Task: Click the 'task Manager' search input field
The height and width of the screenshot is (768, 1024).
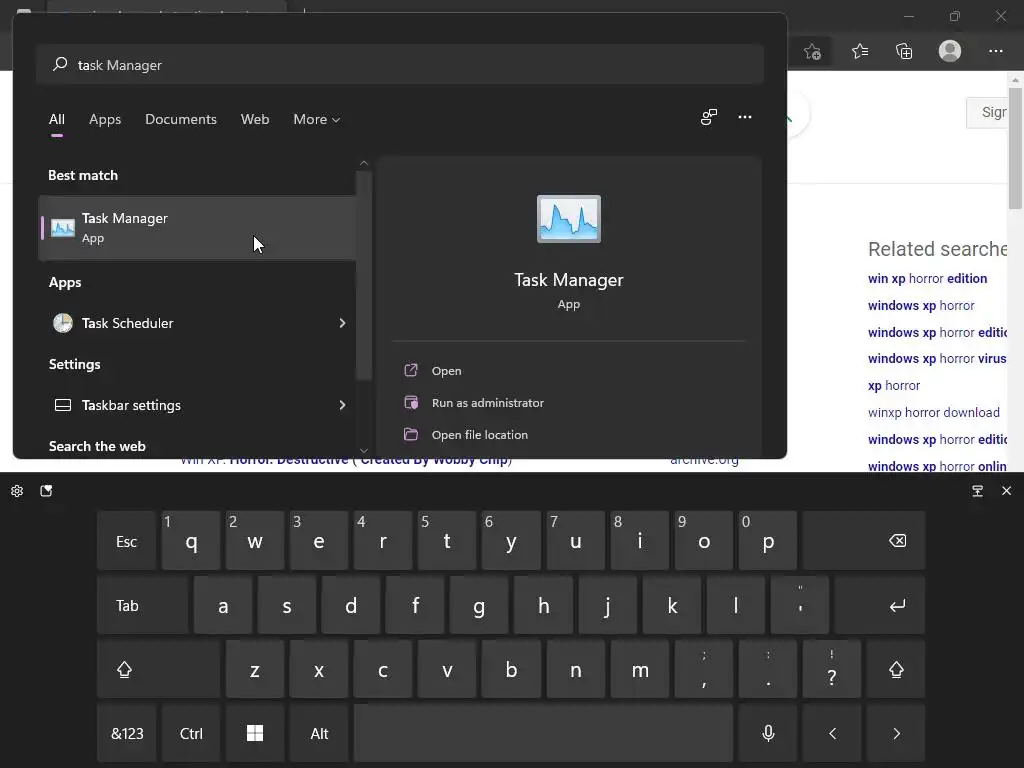Action: coord(400,65)
